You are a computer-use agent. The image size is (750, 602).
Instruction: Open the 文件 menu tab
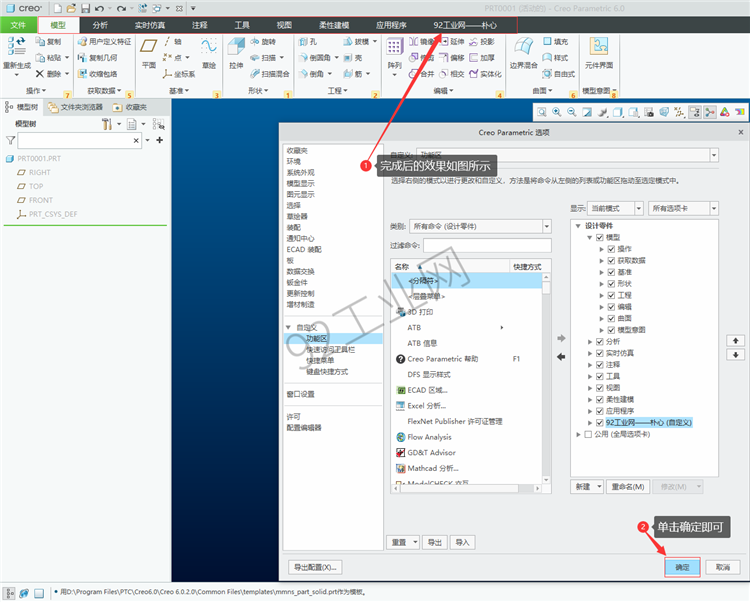tap(18, 25)
